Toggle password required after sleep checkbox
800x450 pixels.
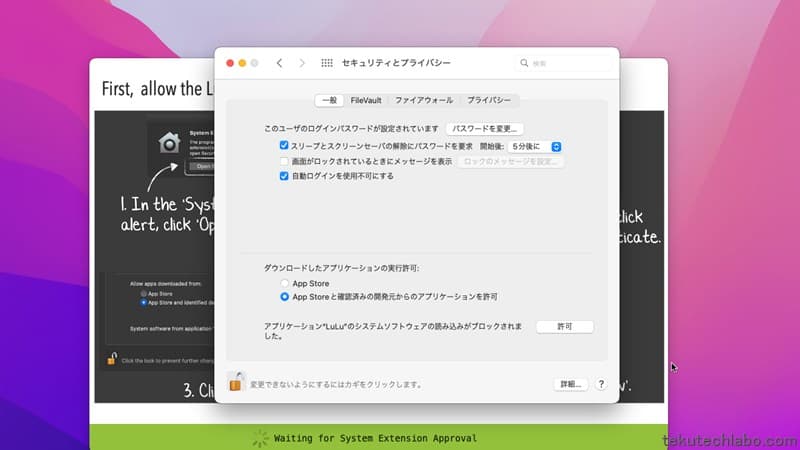284,145
